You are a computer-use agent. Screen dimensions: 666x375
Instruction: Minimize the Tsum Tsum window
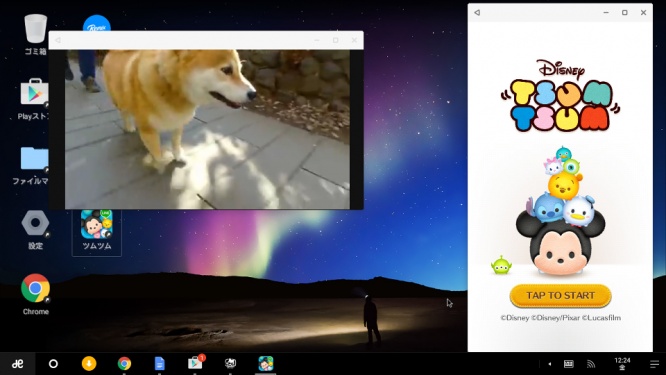(606, 13)
